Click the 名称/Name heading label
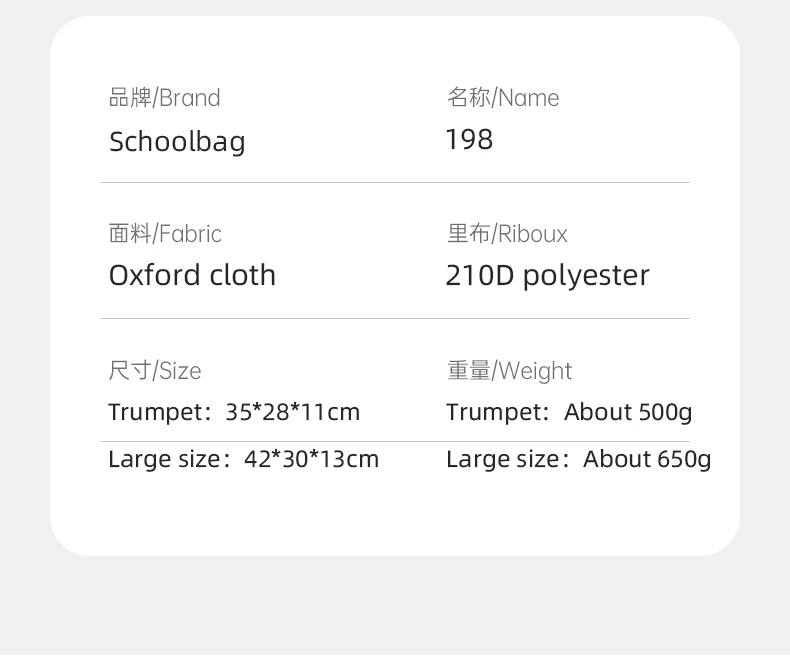This screenshot has height=658, width=790. pyautogui.click(x=503, y=98)
